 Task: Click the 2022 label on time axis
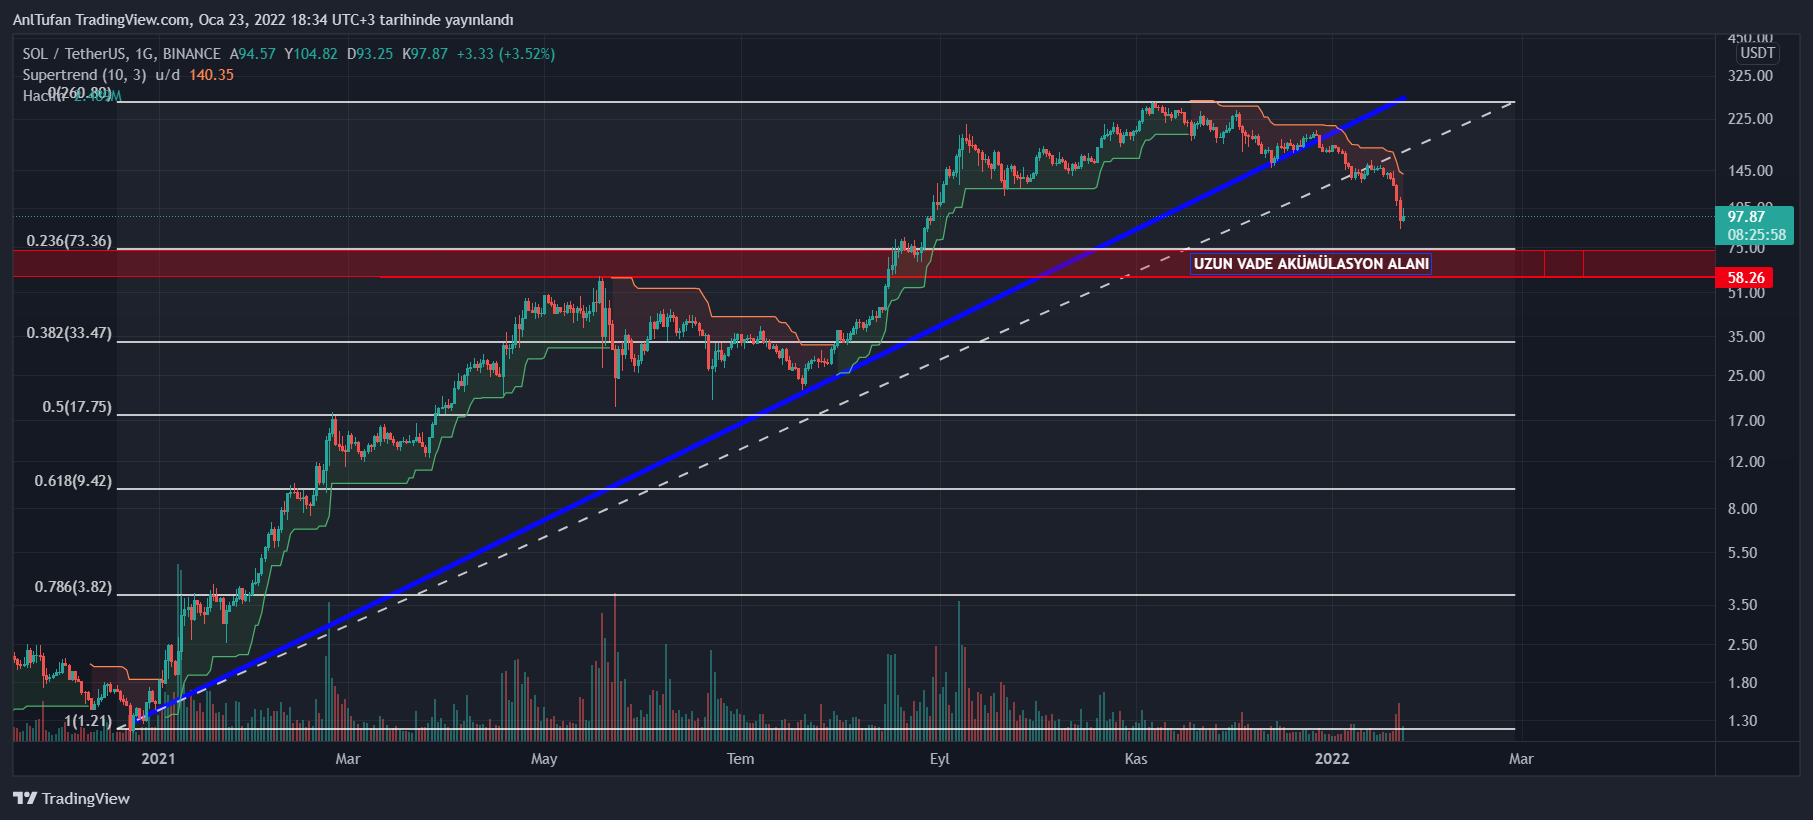pyautogui.click(x=1332, y=759)
